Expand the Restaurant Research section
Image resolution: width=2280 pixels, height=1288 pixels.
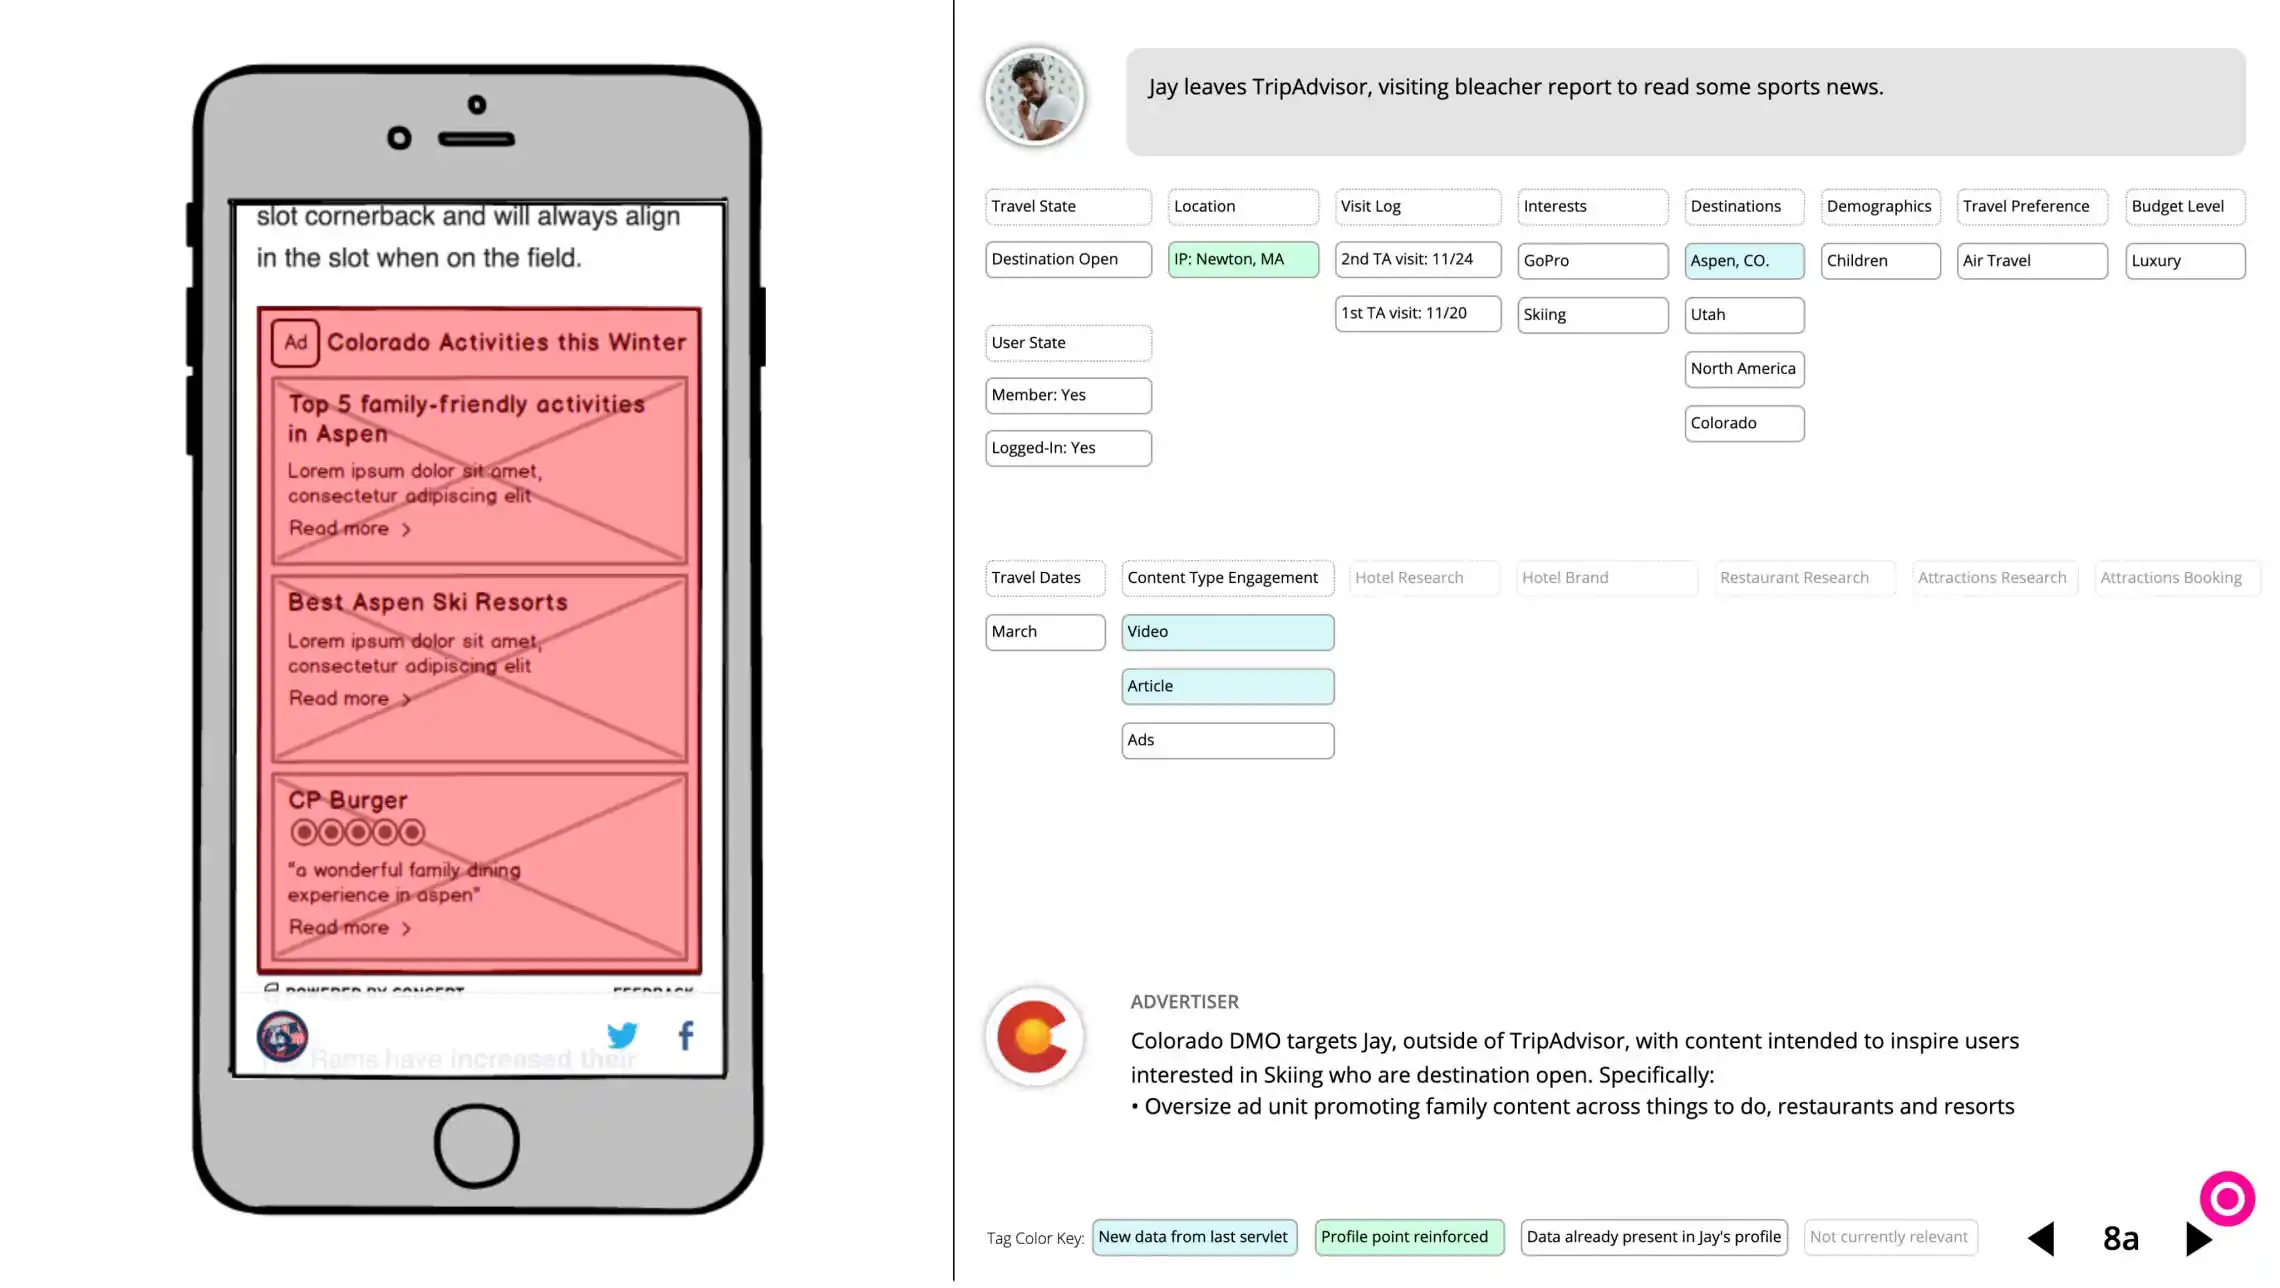[1793, 576]
